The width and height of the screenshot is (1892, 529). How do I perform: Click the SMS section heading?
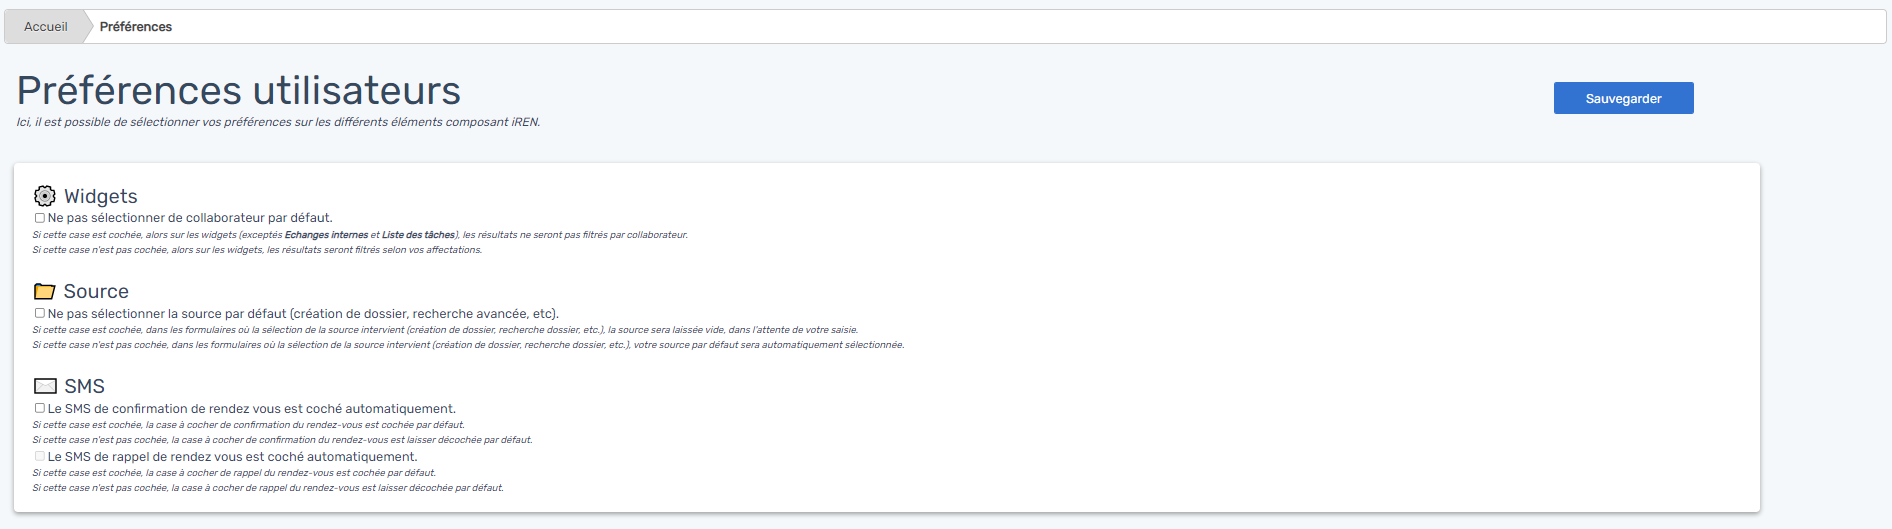84,387
